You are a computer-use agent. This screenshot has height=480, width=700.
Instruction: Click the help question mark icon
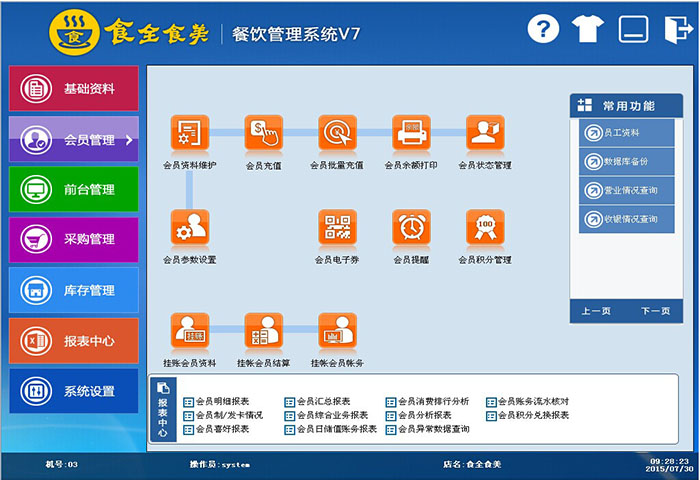543,29
